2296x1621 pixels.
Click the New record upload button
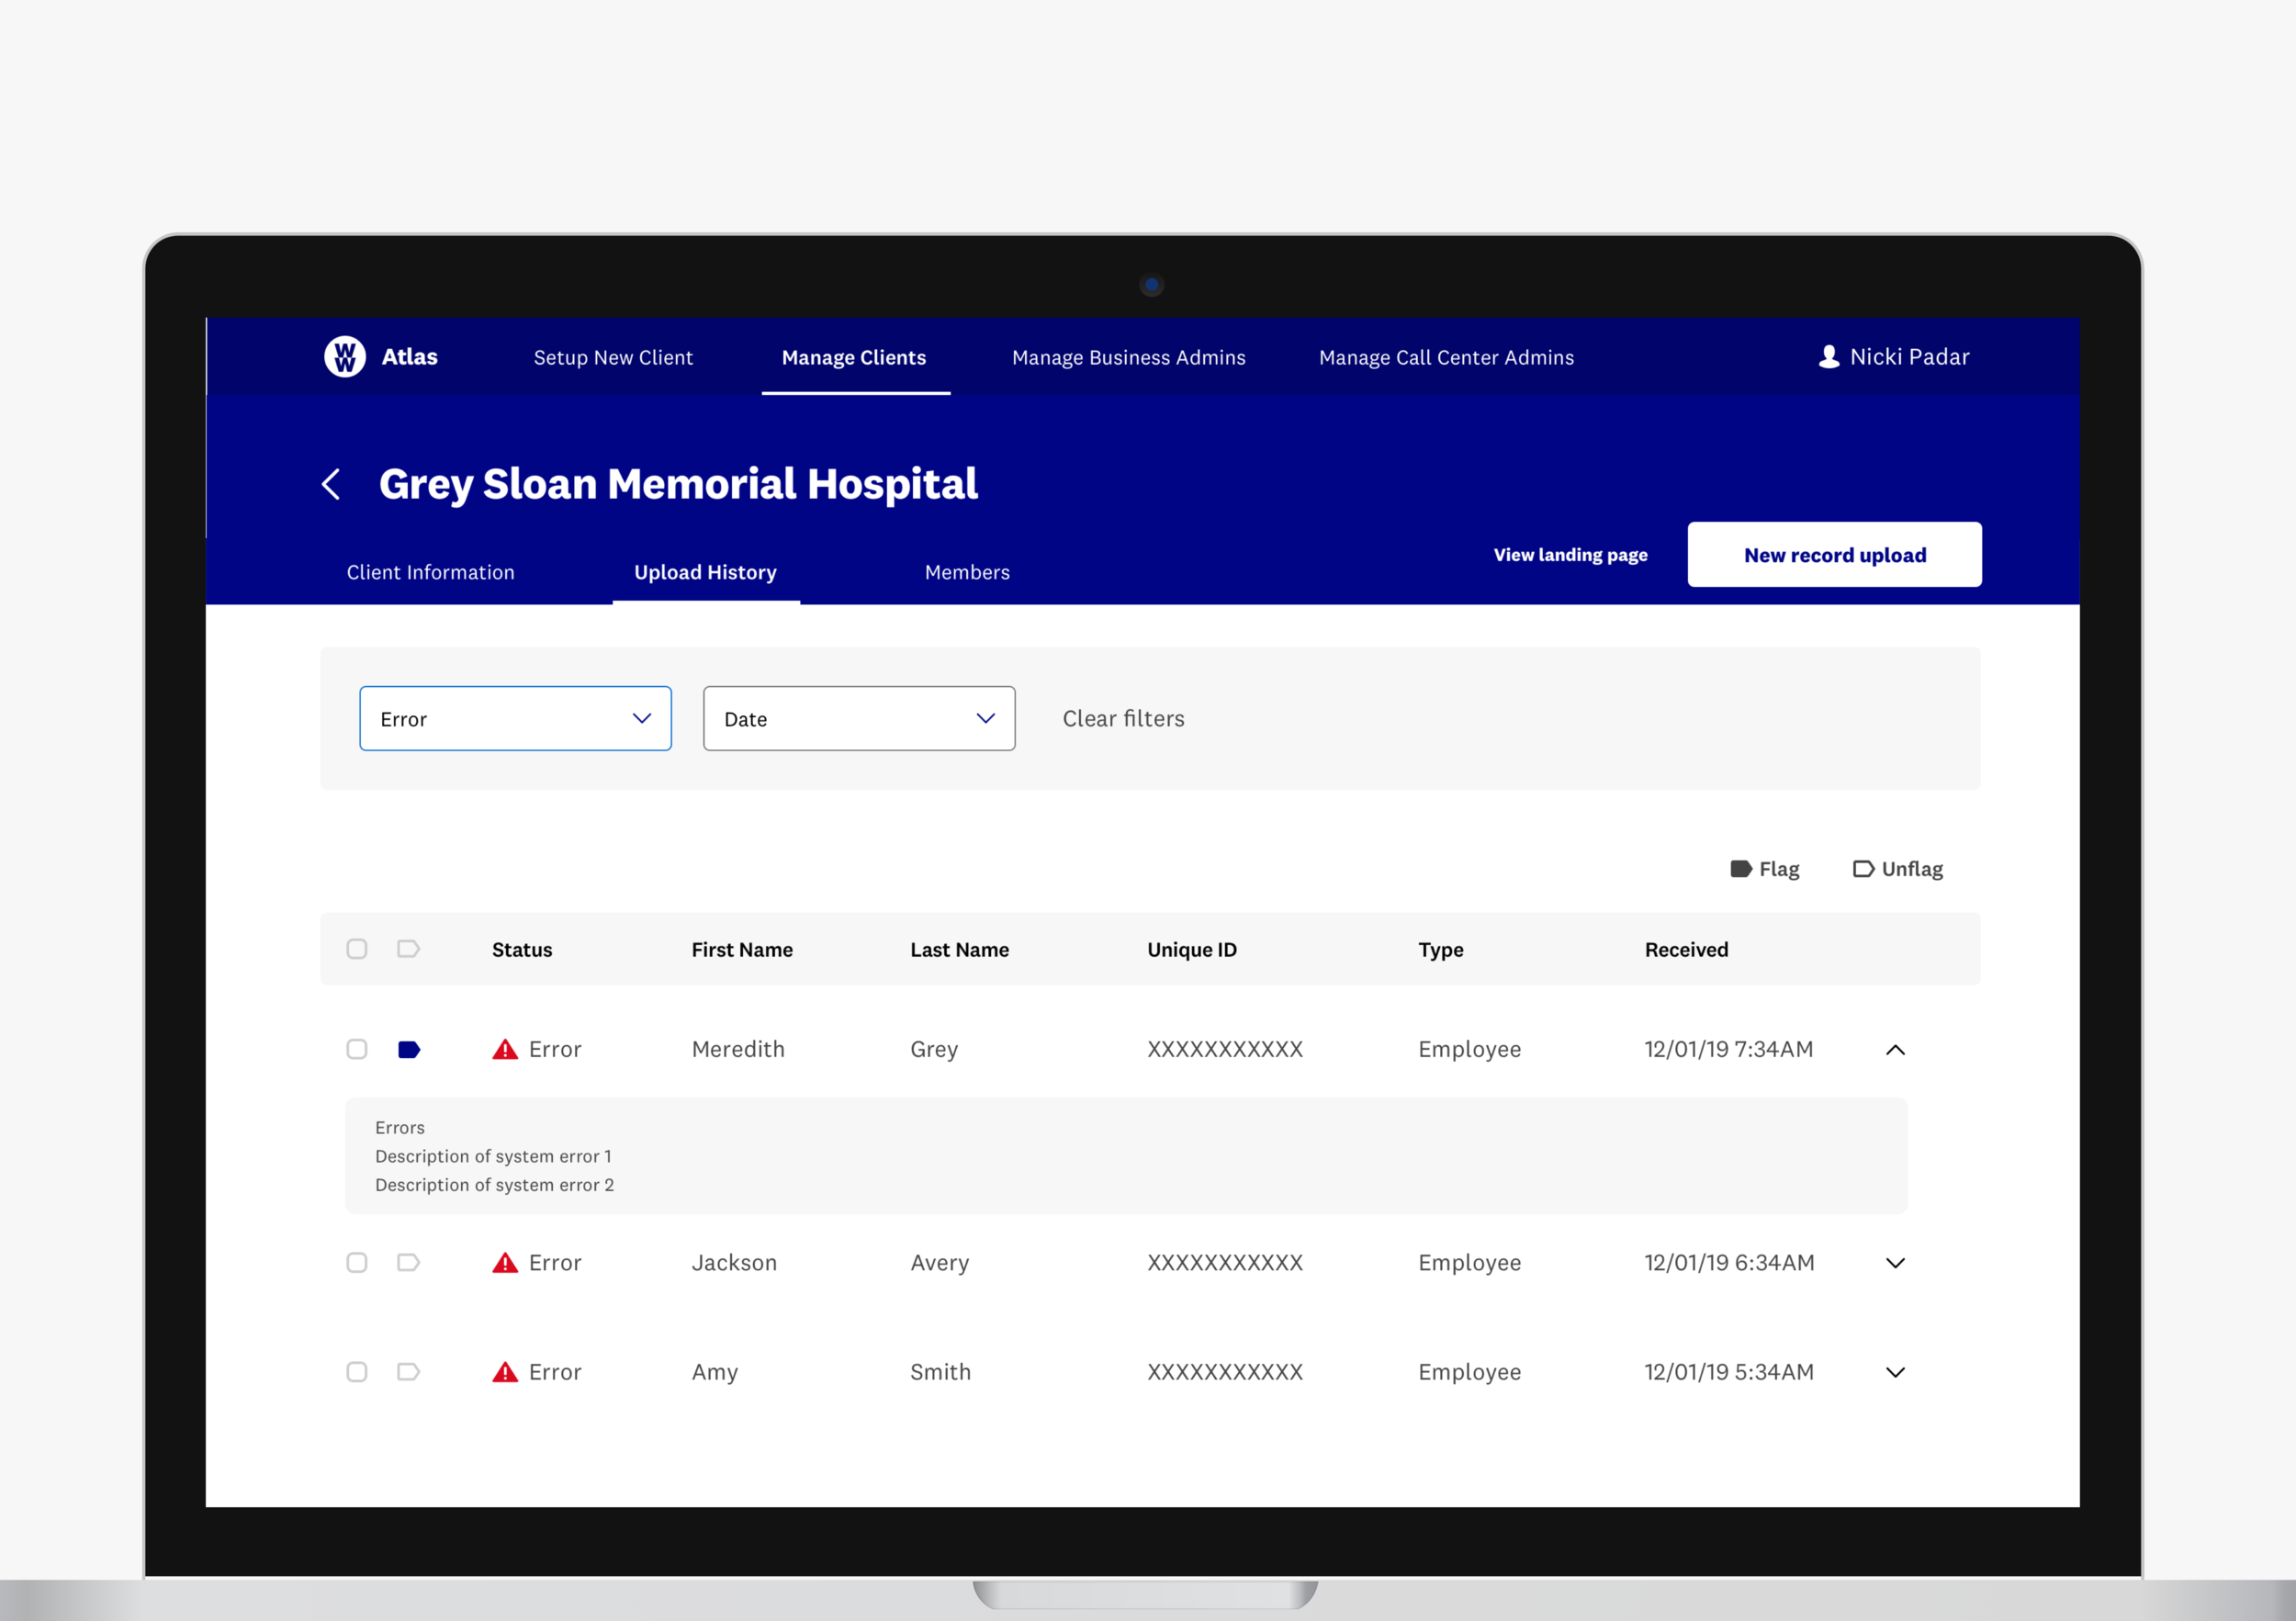(x=1834, y=555)
